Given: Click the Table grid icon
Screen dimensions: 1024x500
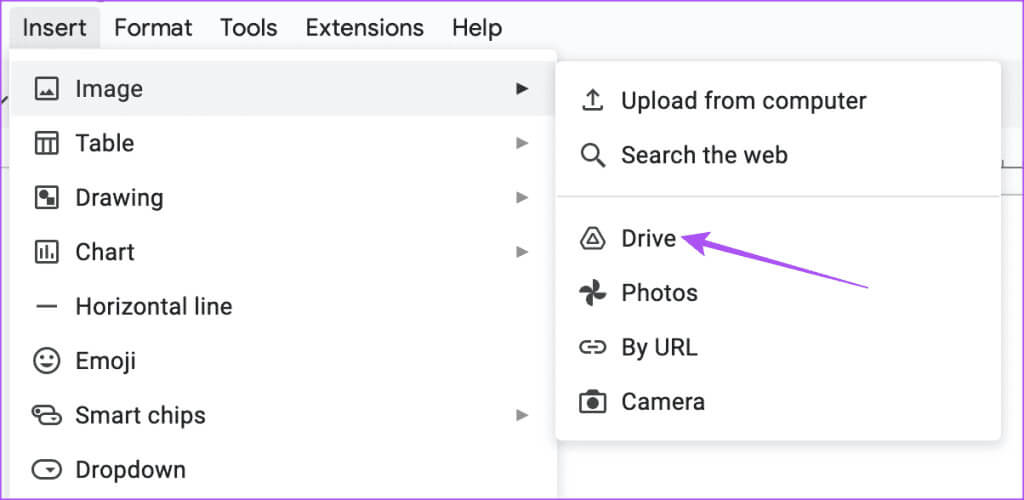Looking at the screenshot, I should point(47,143).
